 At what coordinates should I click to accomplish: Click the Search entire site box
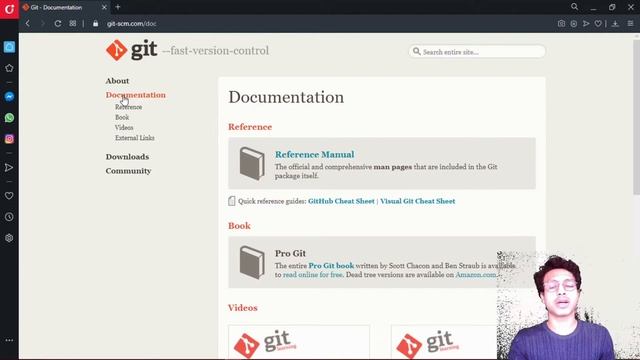[x=477, y=52]
